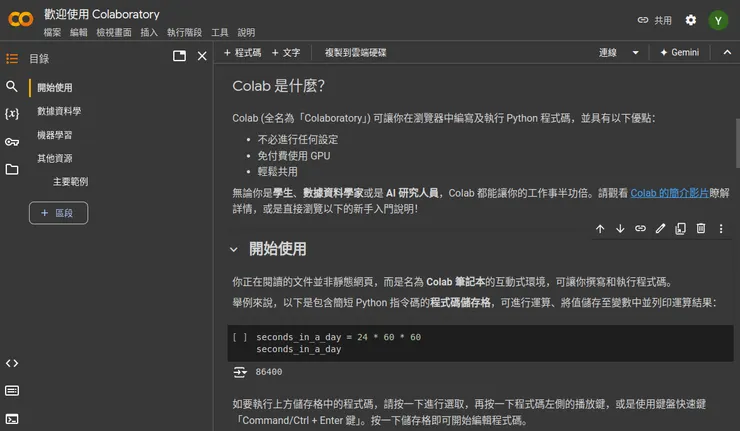Open the 編輯 menu
This screenshot has width=740, height=431.
coord(78,33)
